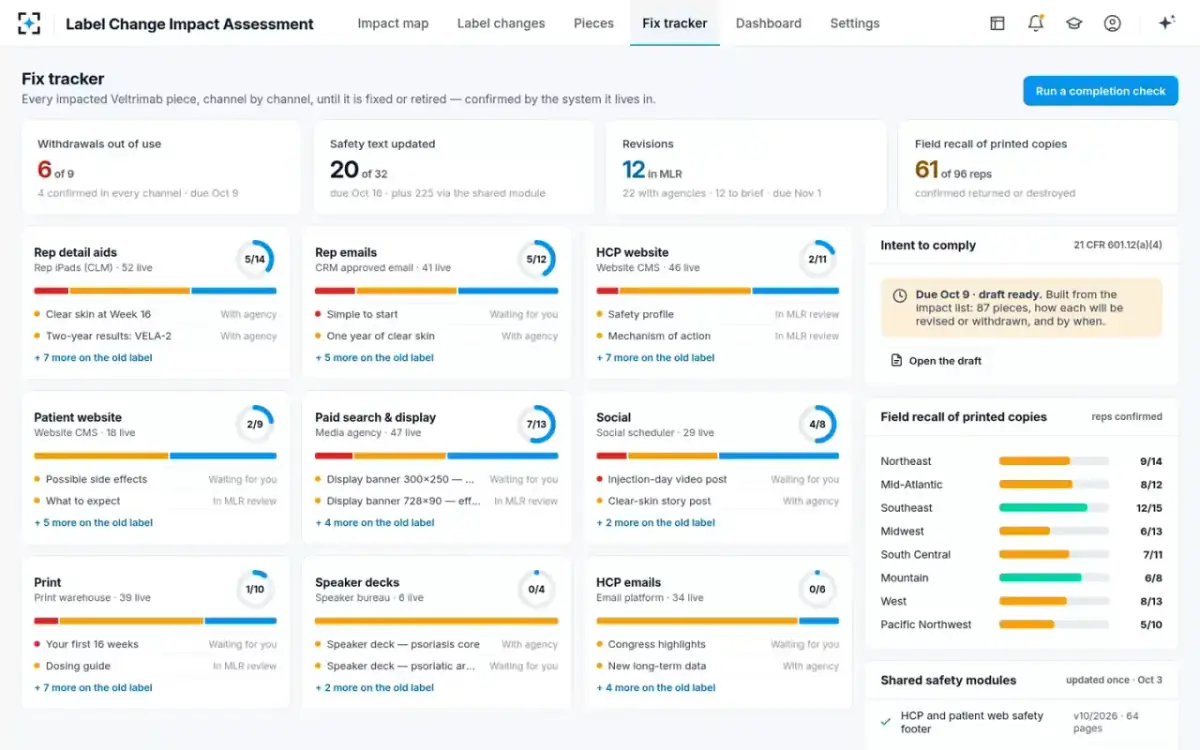Screen dimensions: 1200x750
Task: Open Safety profile page row
Action: point(717,314)
